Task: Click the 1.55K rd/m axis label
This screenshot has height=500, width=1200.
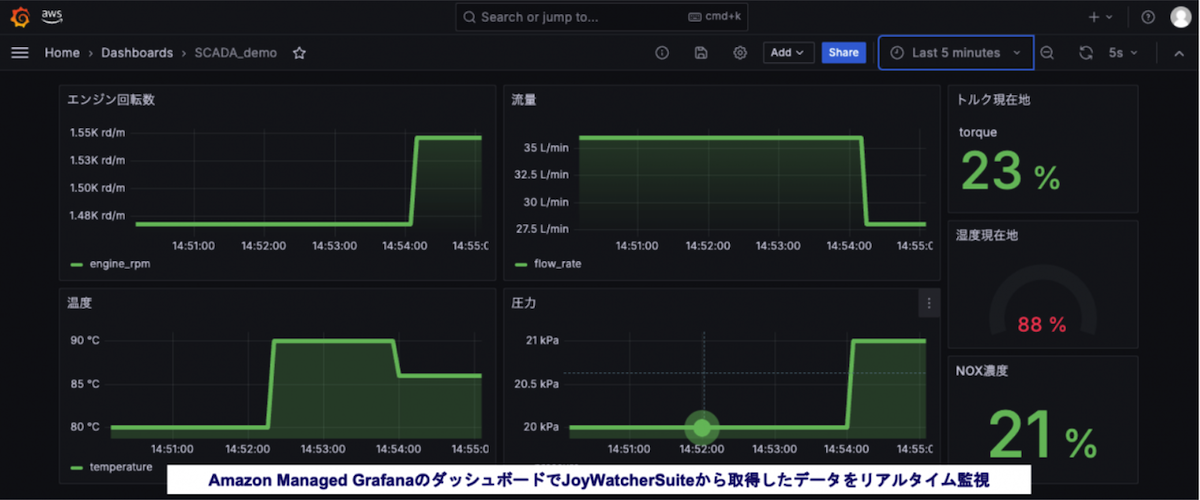Action: pyautogui.click(x=97, y=132)
